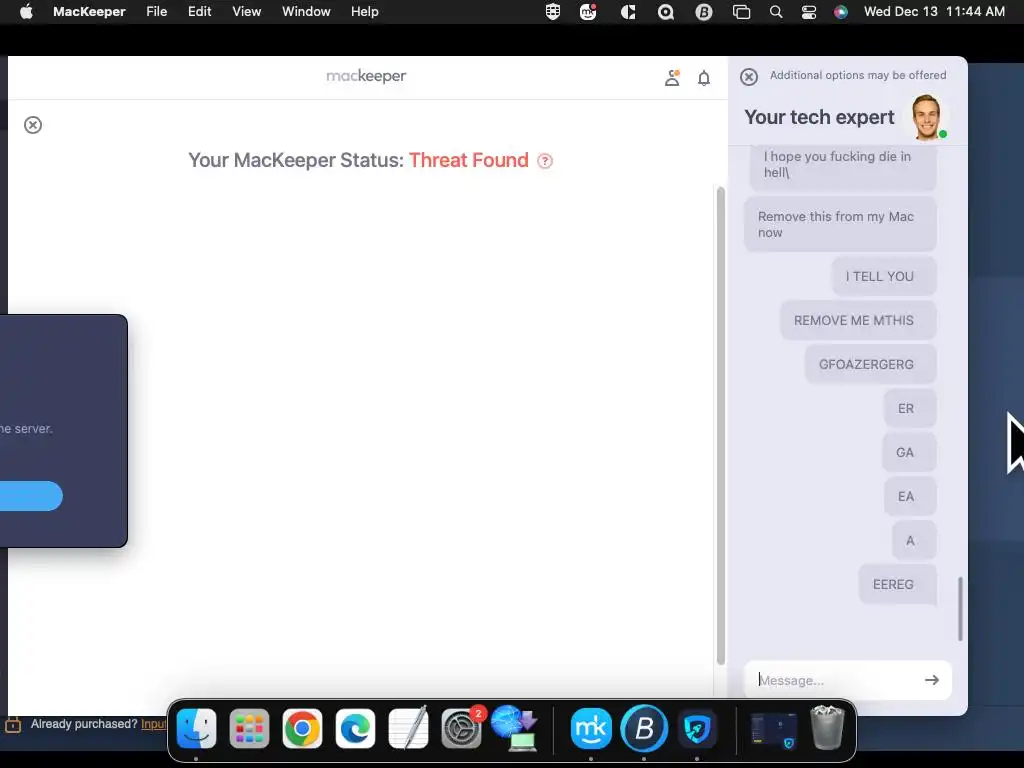Click the tech expert avatar photo
Screen dimensions: 1024x768
click(927, 117)
